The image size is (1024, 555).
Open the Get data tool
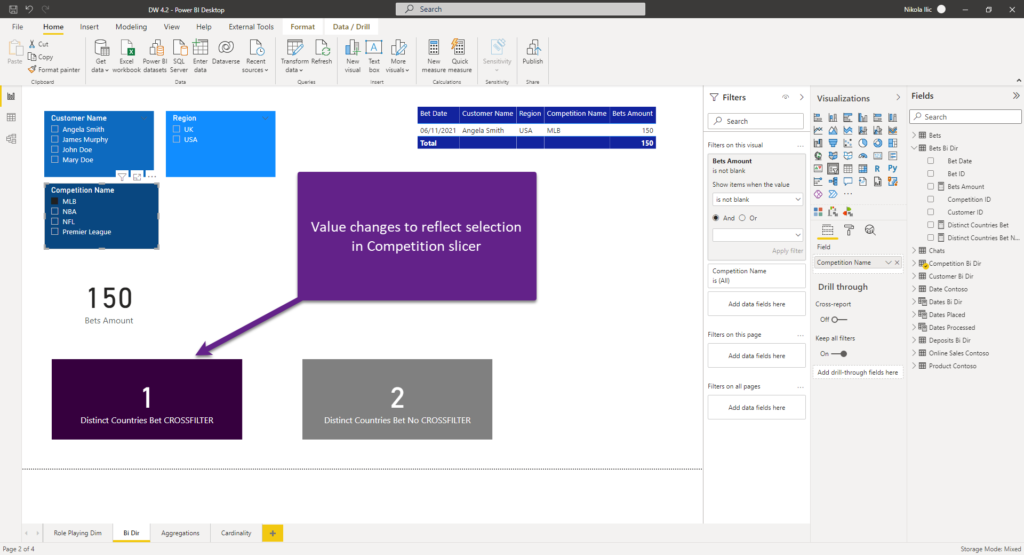[100, 56]
